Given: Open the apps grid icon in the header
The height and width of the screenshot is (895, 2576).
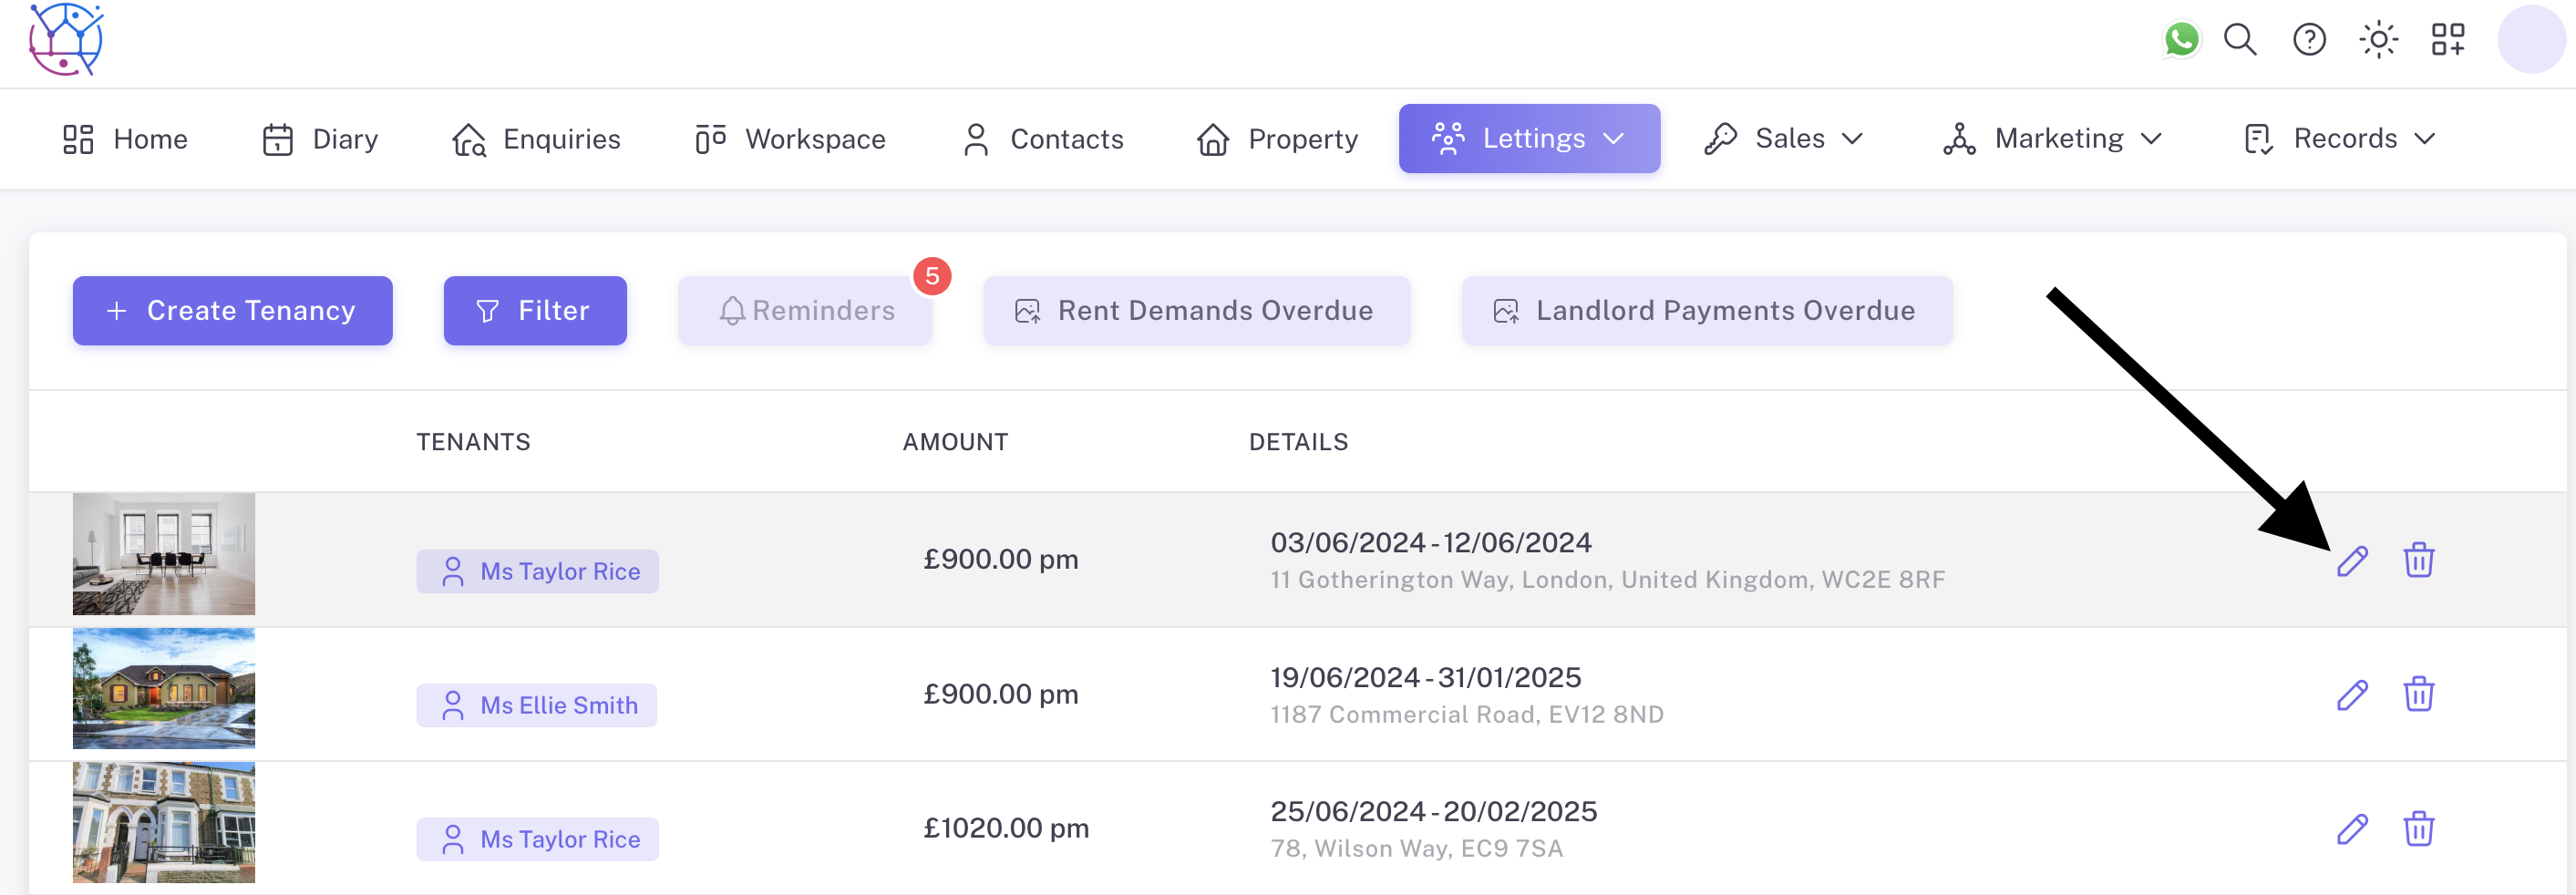Looking at the screenshot, I should coord(2448,40).
